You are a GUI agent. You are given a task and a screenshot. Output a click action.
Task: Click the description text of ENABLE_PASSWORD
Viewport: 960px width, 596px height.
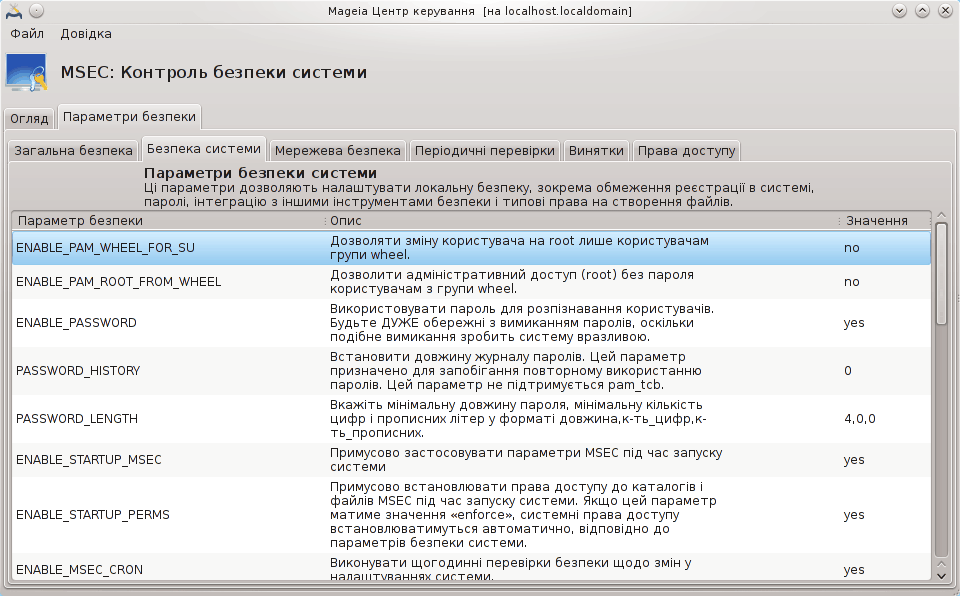click(x=522, y=323)
